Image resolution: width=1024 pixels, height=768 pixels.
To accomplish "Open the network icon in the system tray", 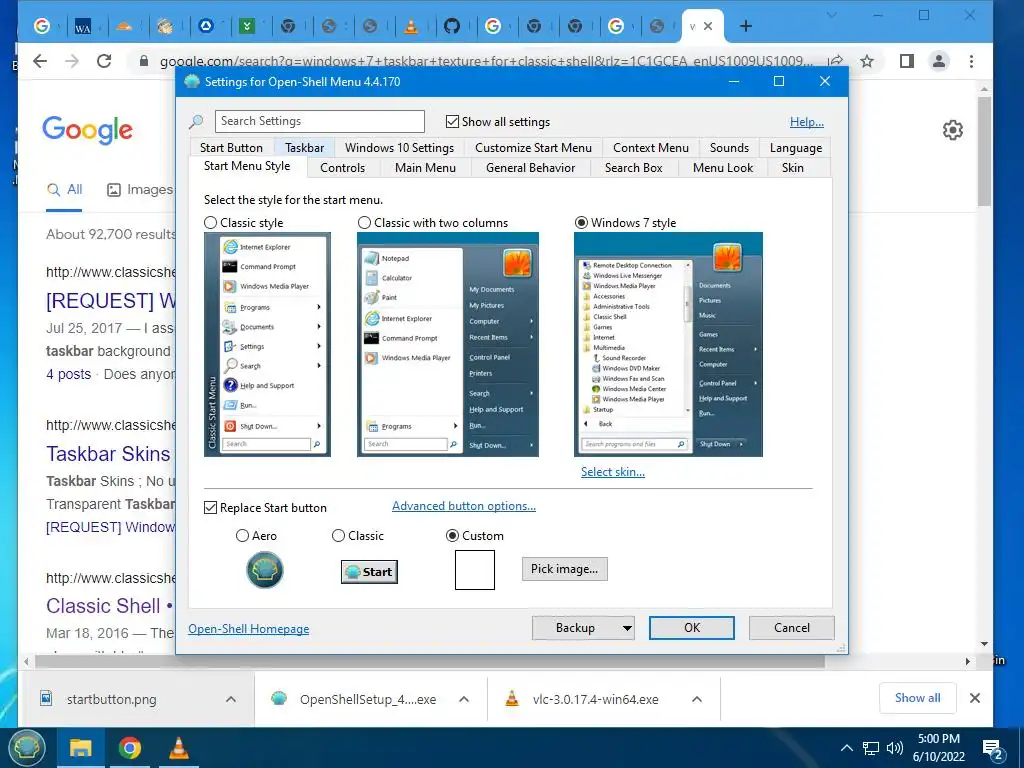I will click(871, 748).
